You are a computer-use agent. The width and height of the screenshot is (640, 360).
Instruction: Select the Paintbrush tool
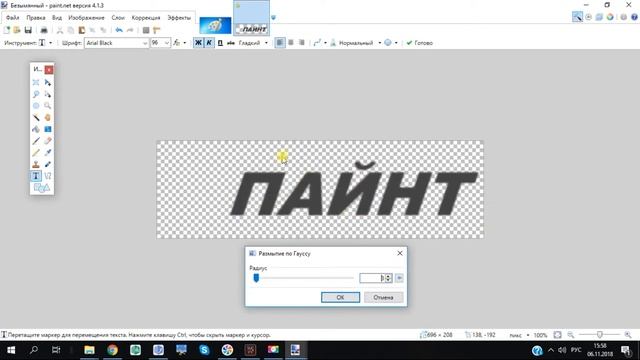click(36, 141)
